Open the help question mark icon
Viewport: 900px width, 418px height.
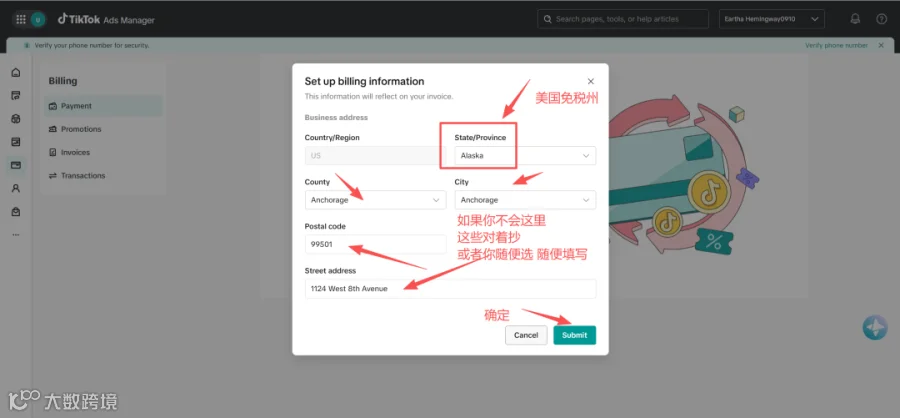(x=882, y=19)
